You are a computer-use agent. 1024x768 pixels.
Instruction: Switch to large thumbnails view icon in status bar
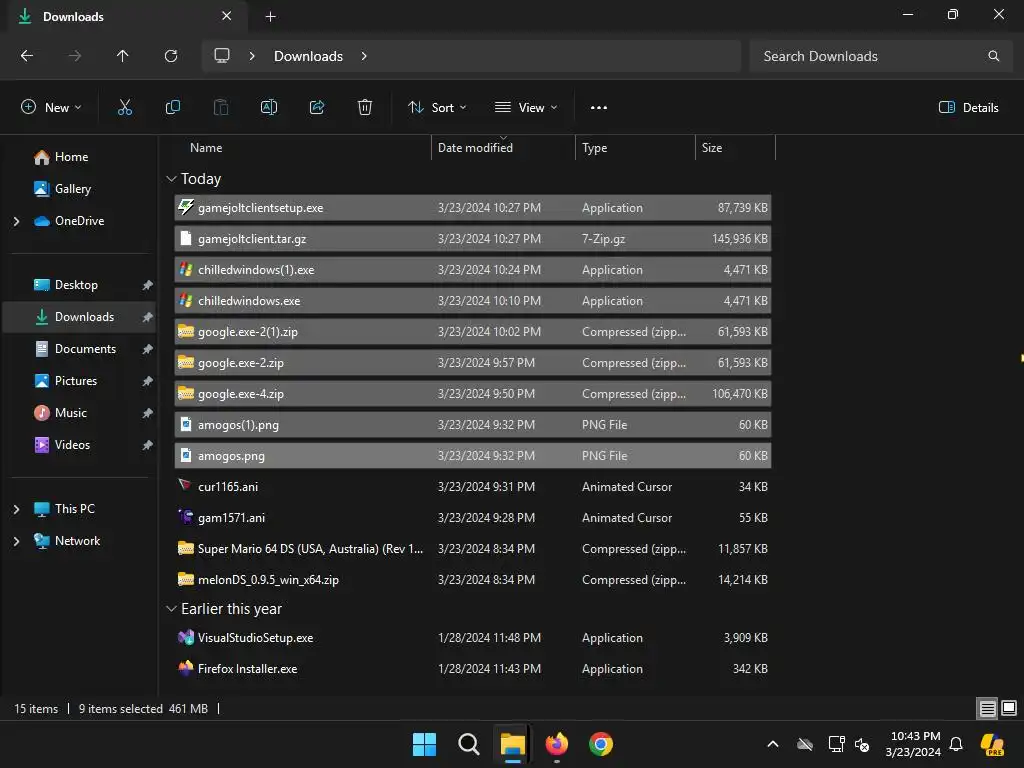(x=1009, y=709)
